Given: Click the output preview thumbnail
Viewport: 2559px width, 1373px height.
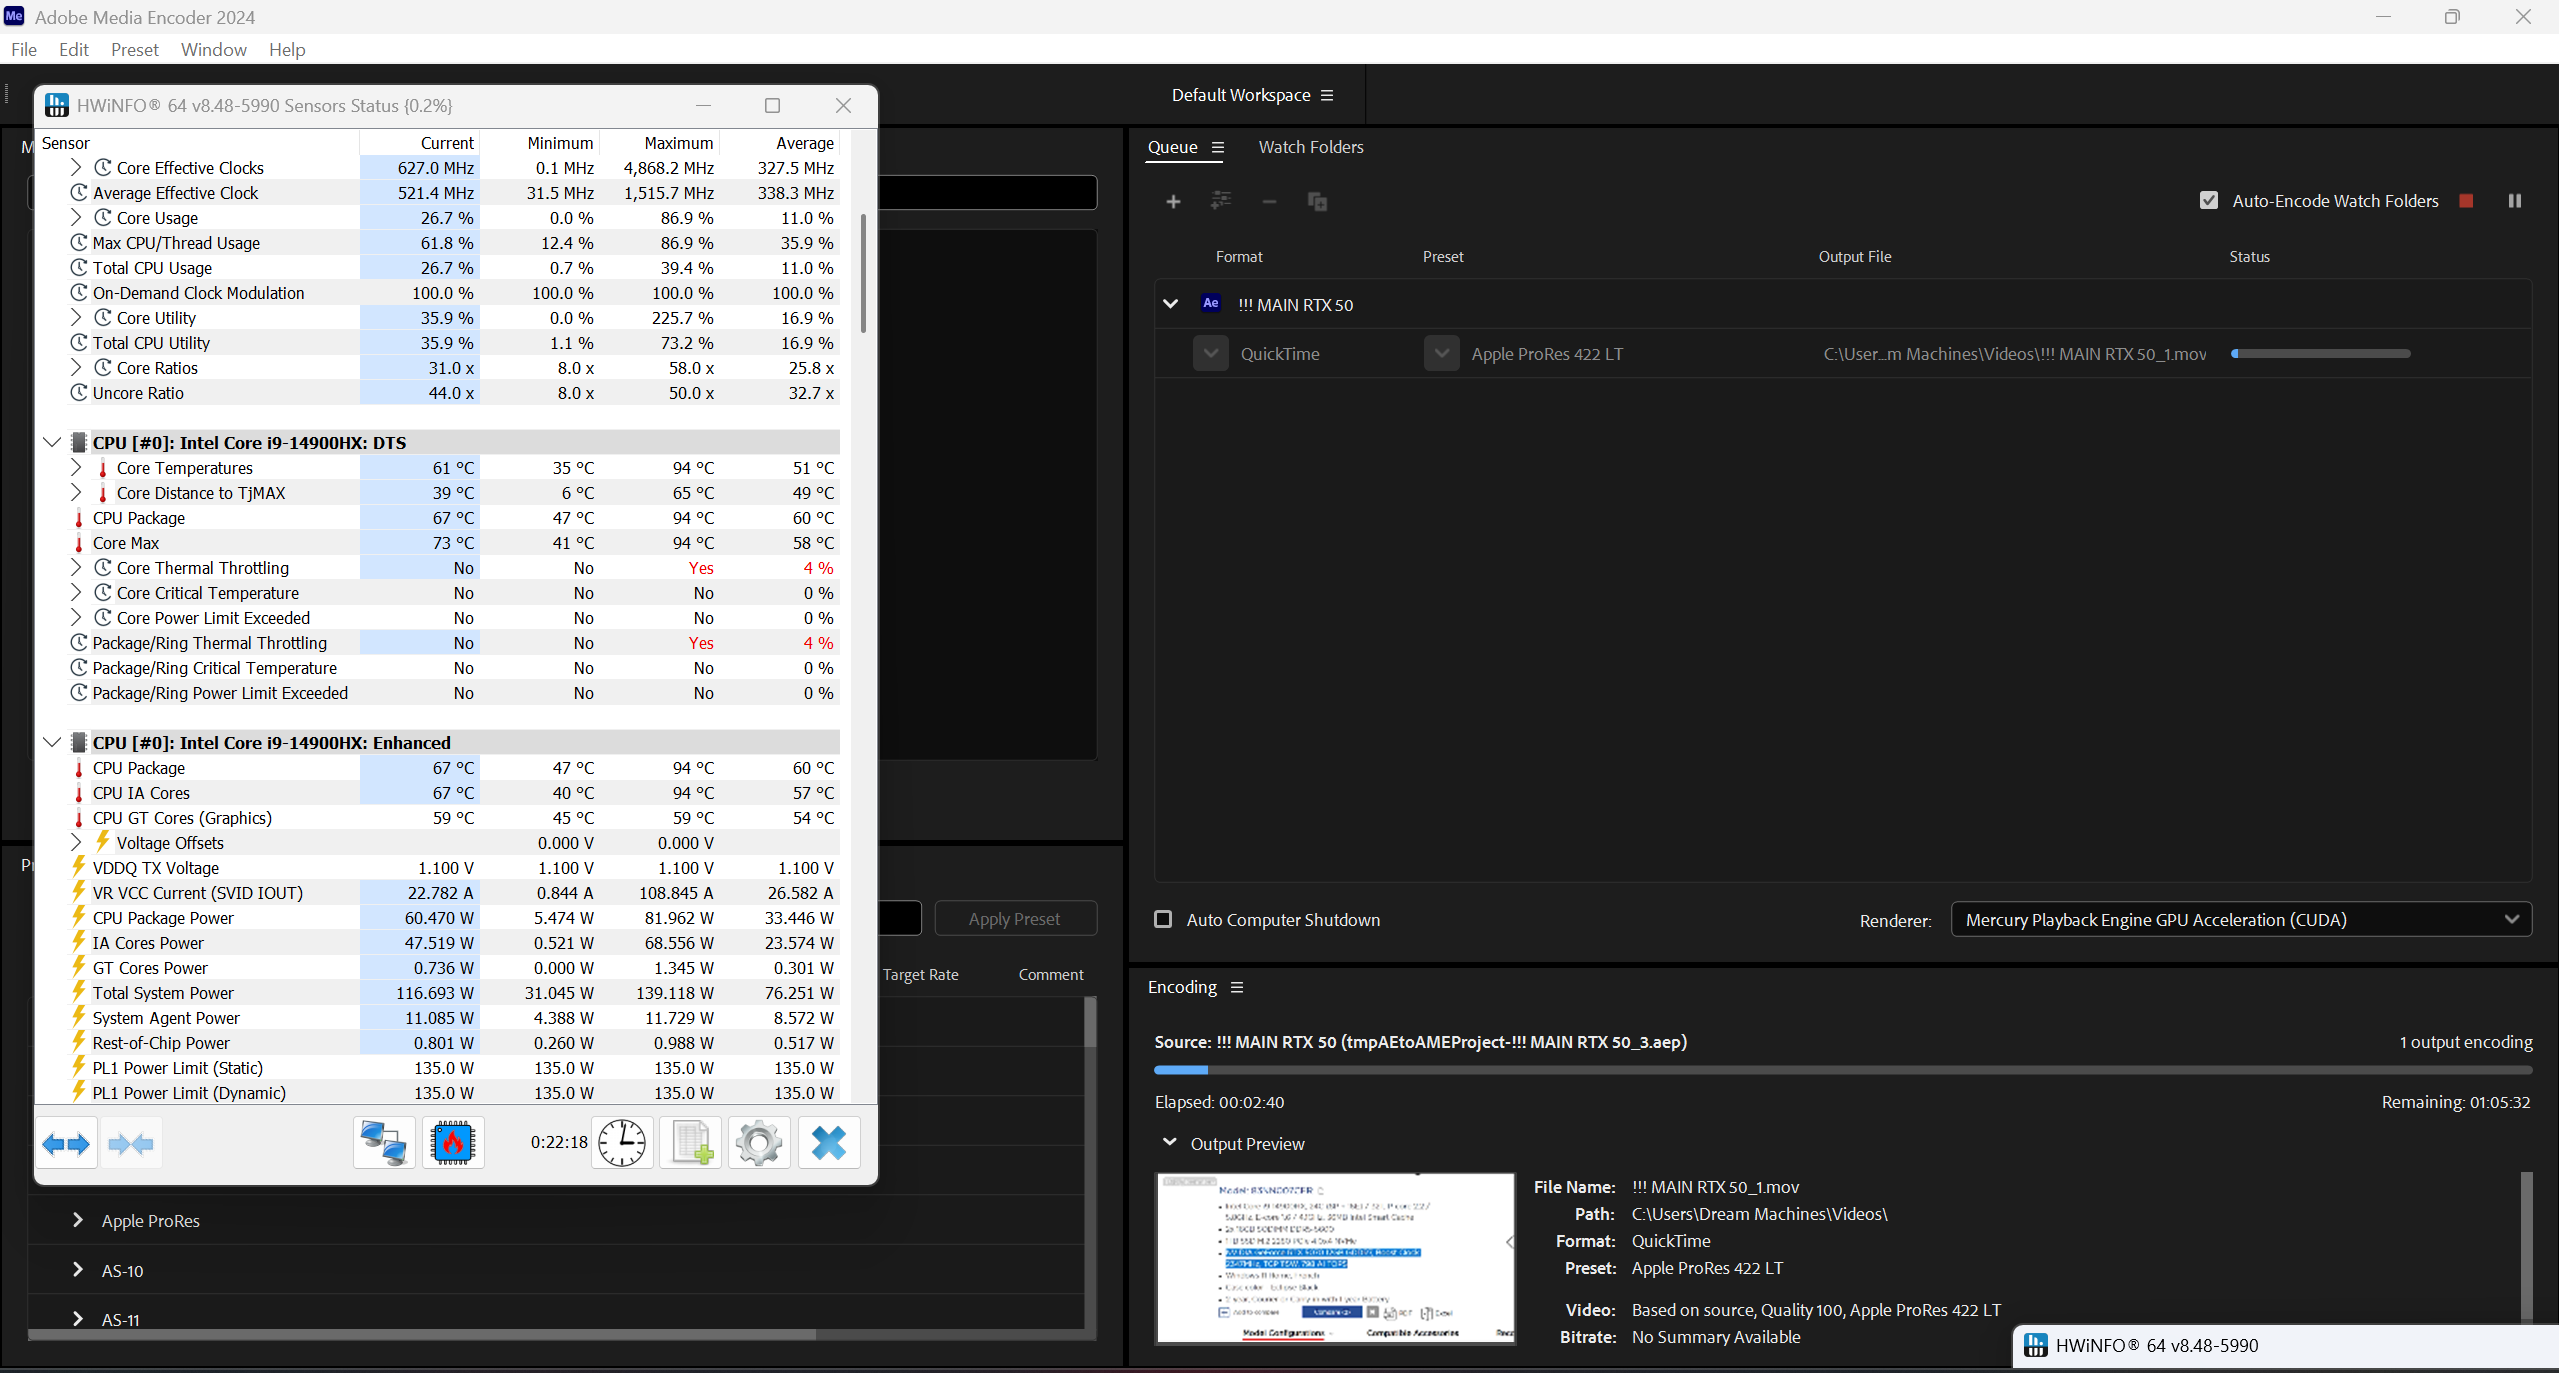Looking at the screenshot, I should click(1335, 1258).
